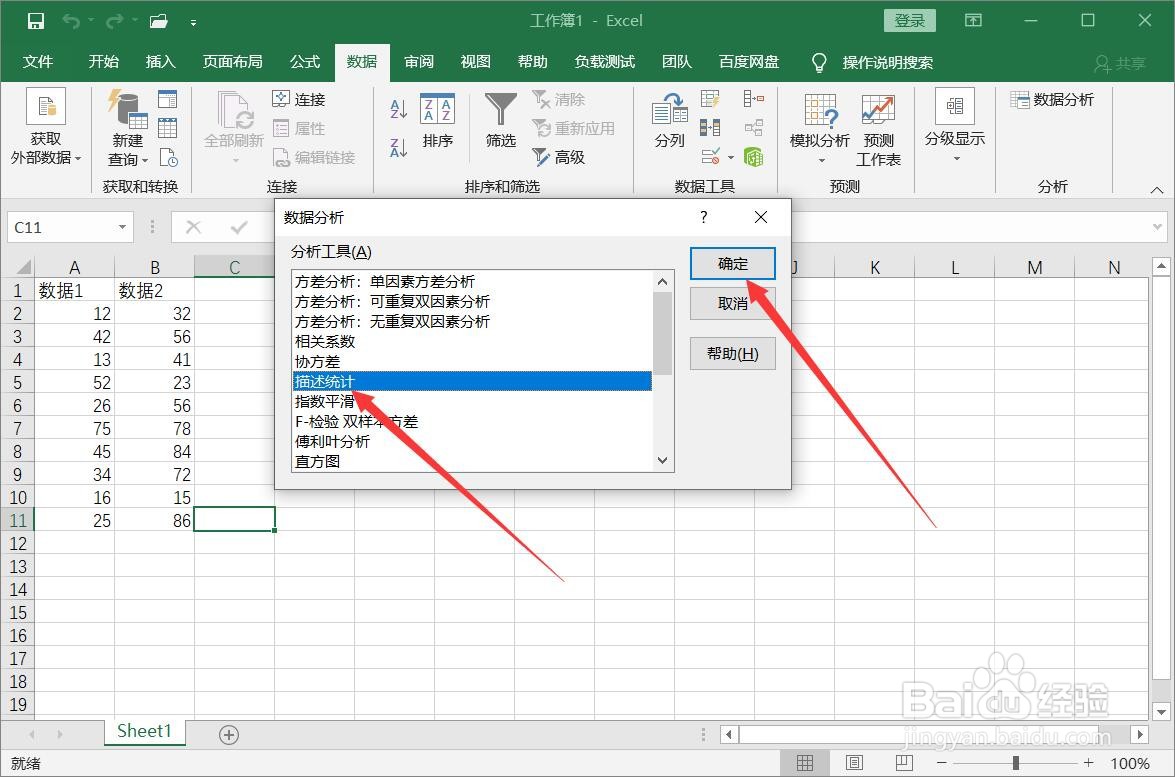Click the sort ascending A to Z icon
1175x777 pixels.
pos(398,110)
